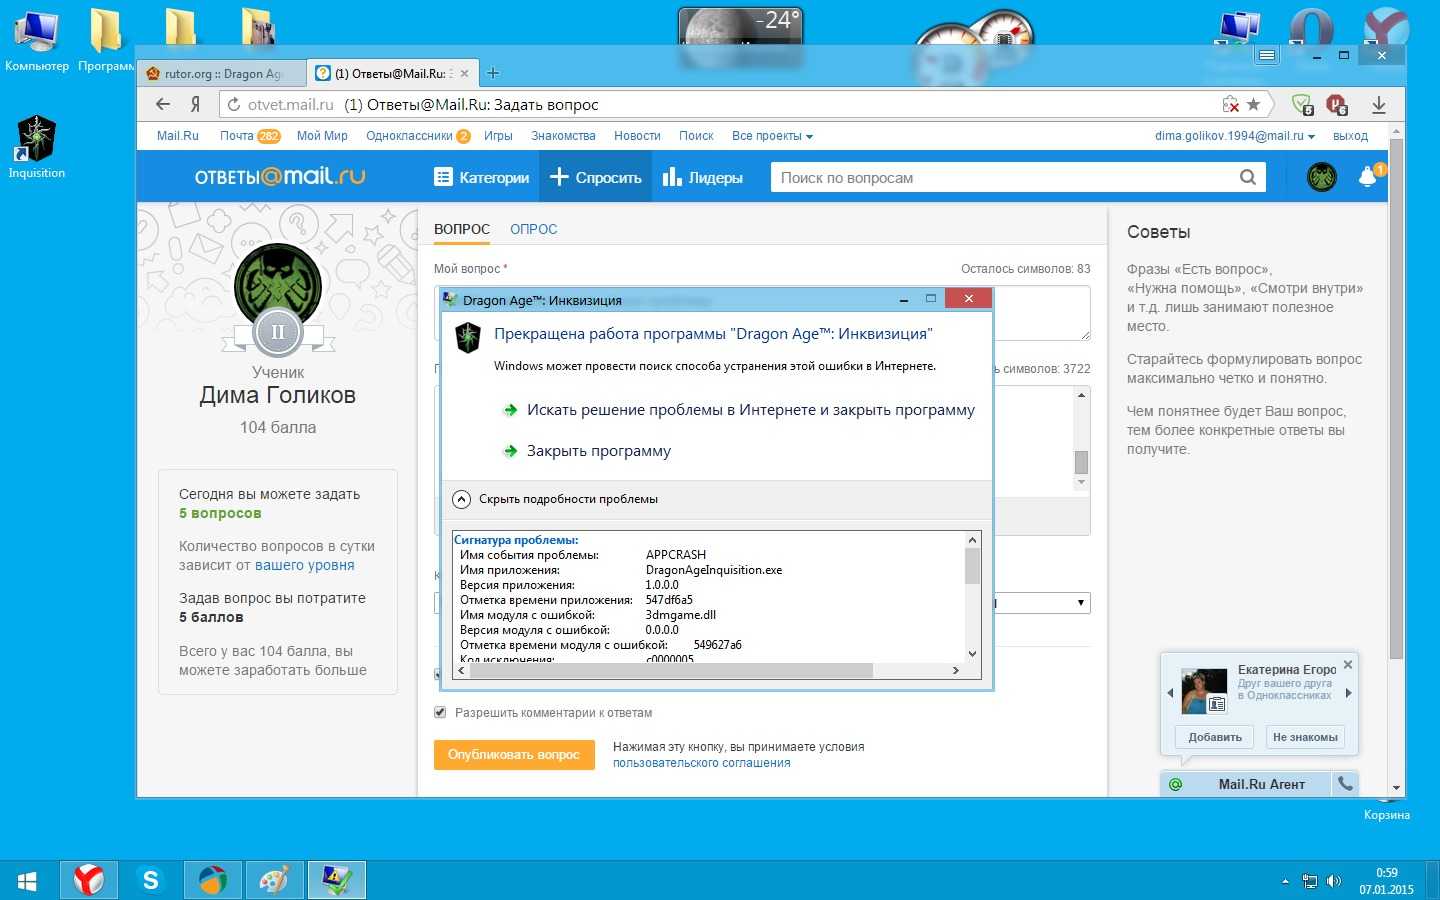This screenshot has width=1440, height=900.
Task: Click the выход logout link
Action: (x=1350, y=136)
